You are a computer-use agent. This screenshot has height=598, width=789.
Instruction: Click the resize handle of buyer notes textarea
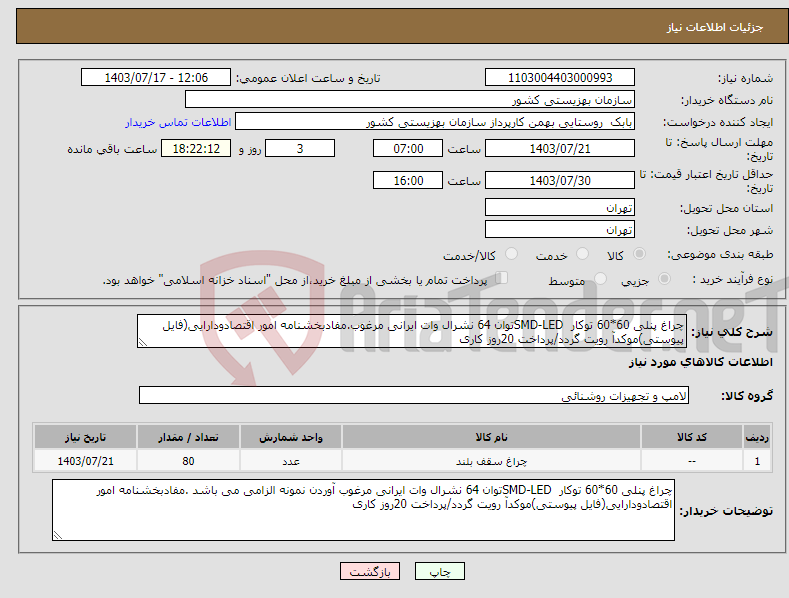pyautogui.click(x=57, y=536)
